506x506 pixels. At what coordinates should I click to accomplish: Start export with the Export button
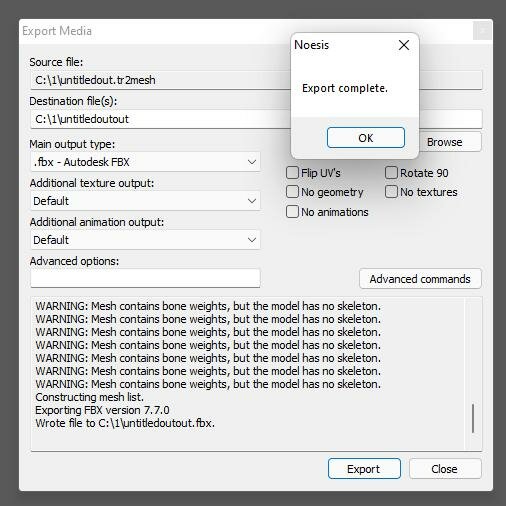364,469
